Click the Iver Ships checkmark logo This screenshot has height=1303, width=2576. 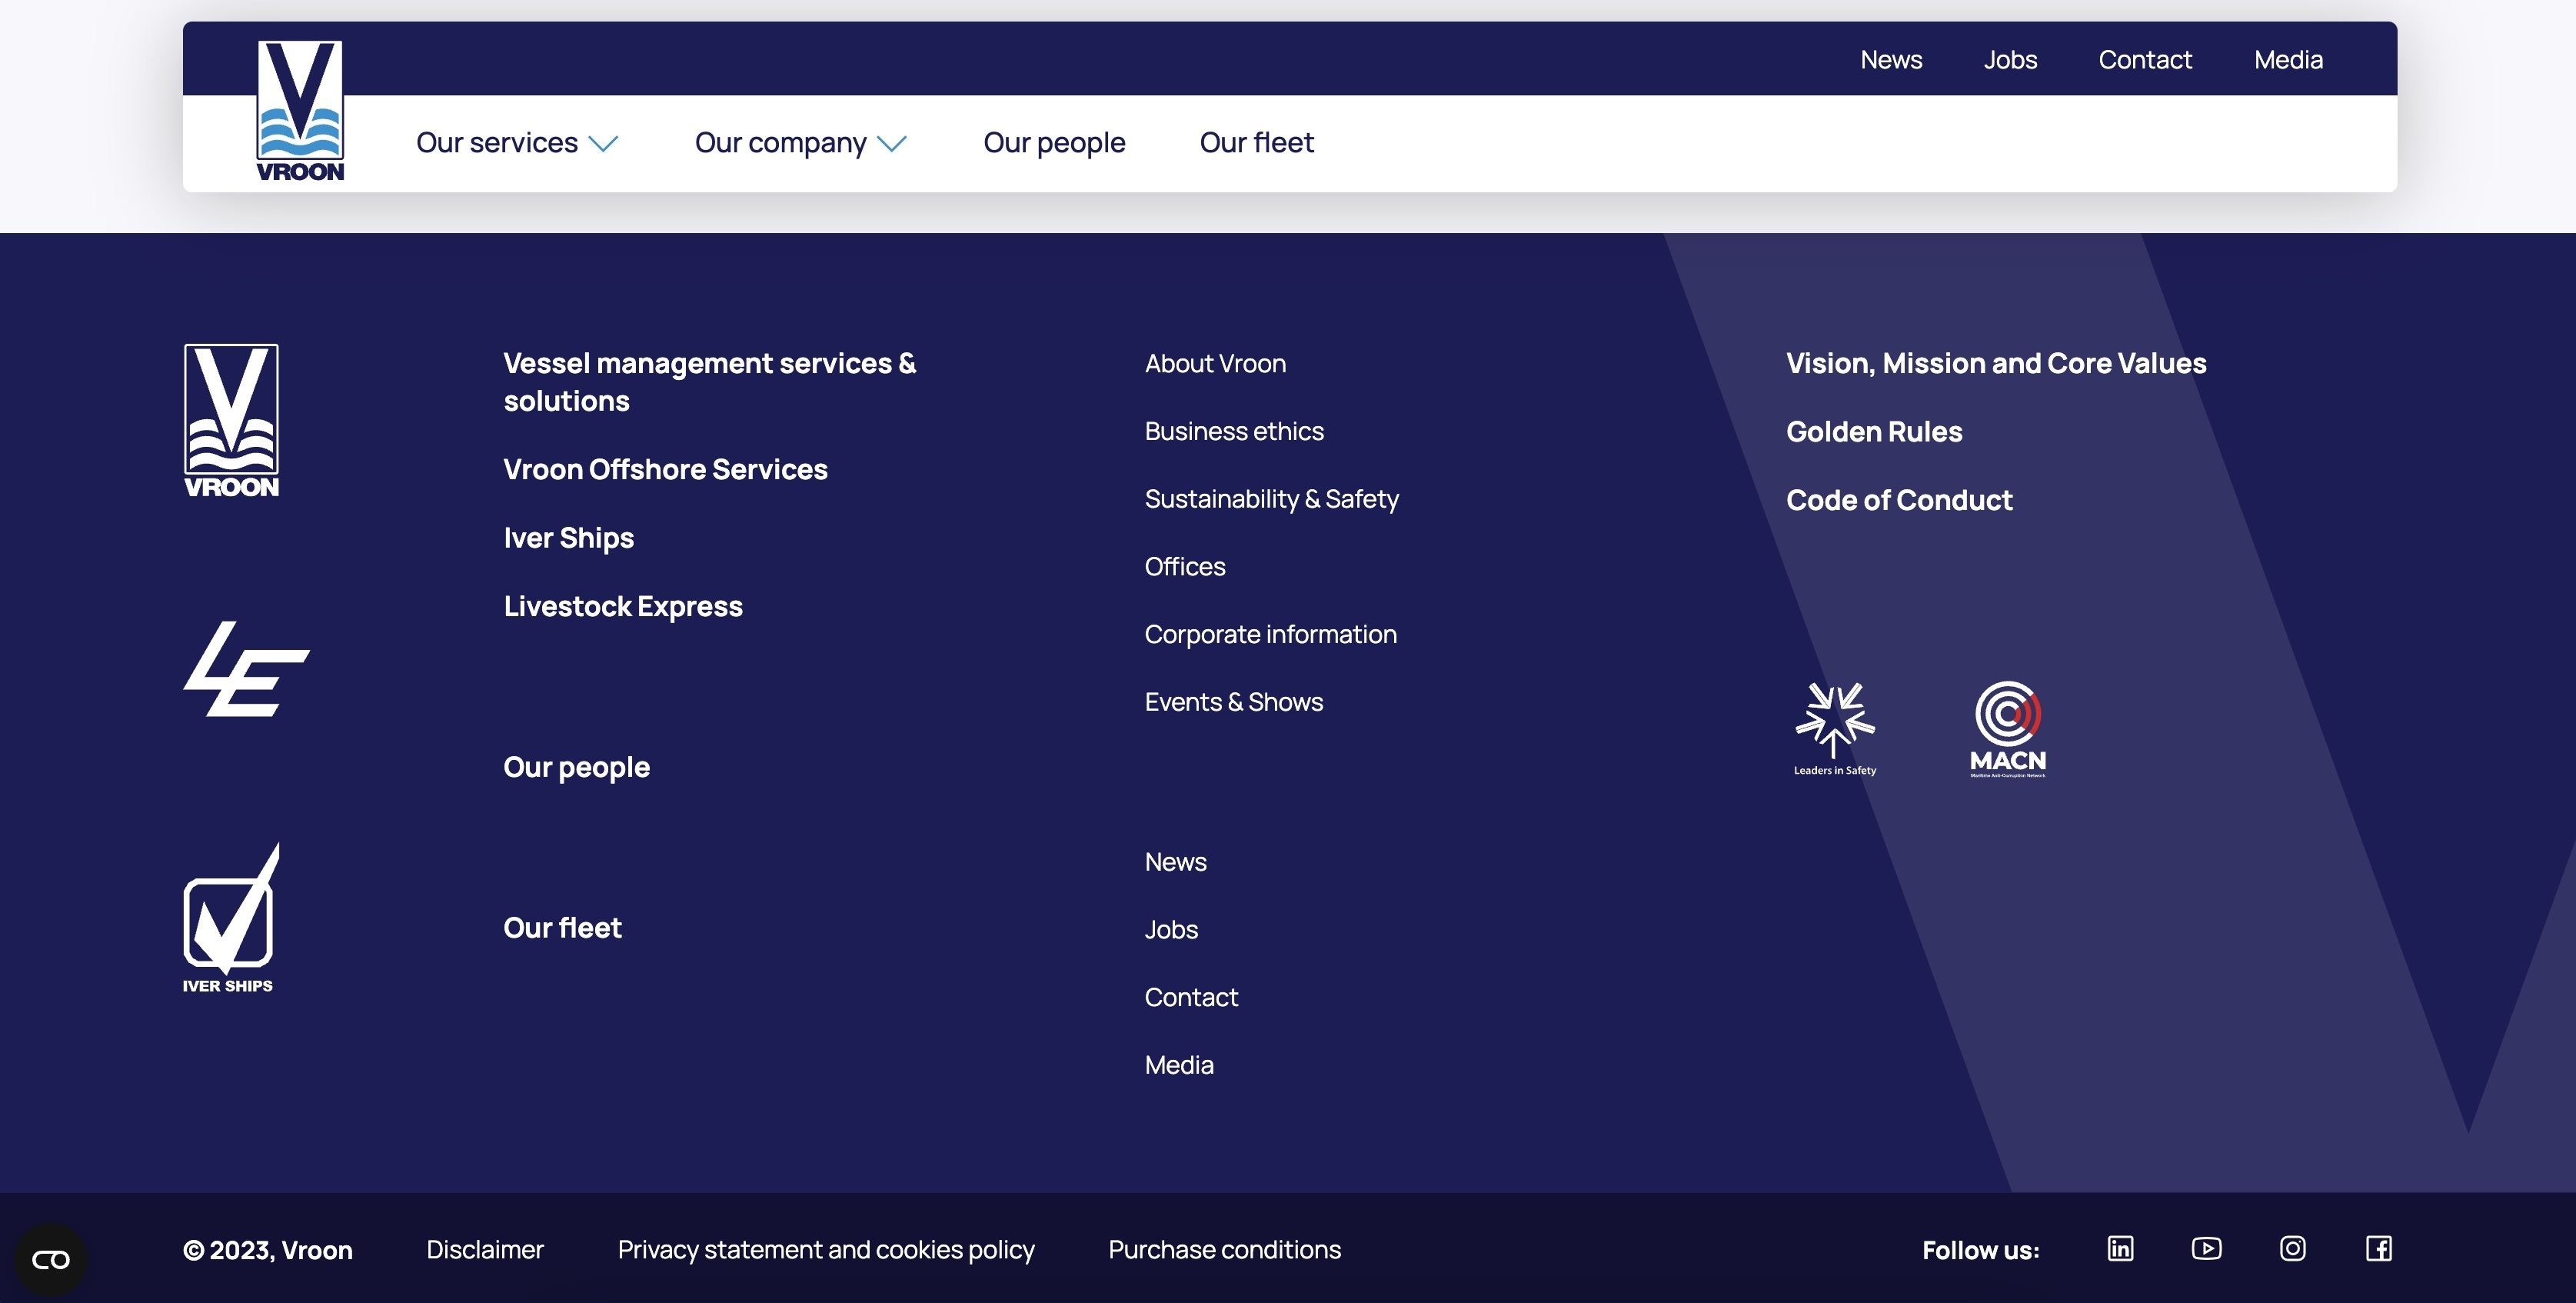230,917
